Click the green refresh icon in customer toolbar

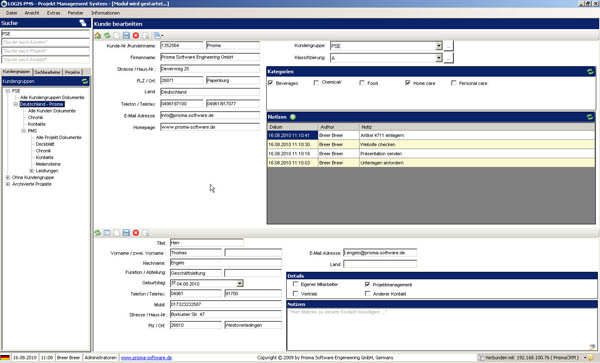coord(107,36)
